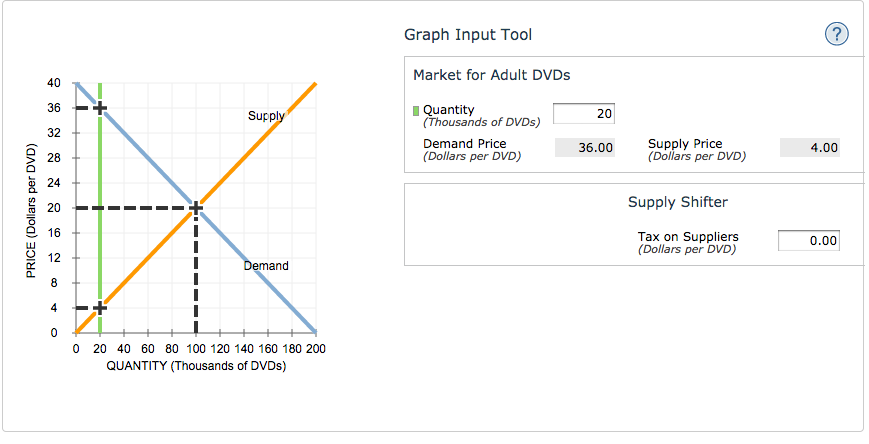Click the Demand curve label

266,266
